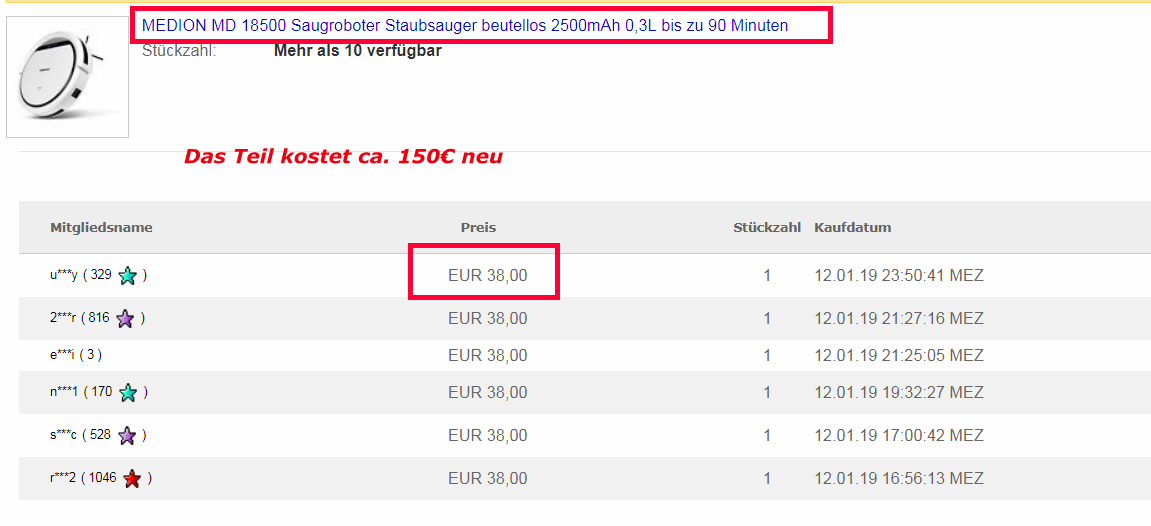Click the red text 'Das Teil kostet ca. 150€ neu'
The image size is (1151, 526).
tap(343, 157)
